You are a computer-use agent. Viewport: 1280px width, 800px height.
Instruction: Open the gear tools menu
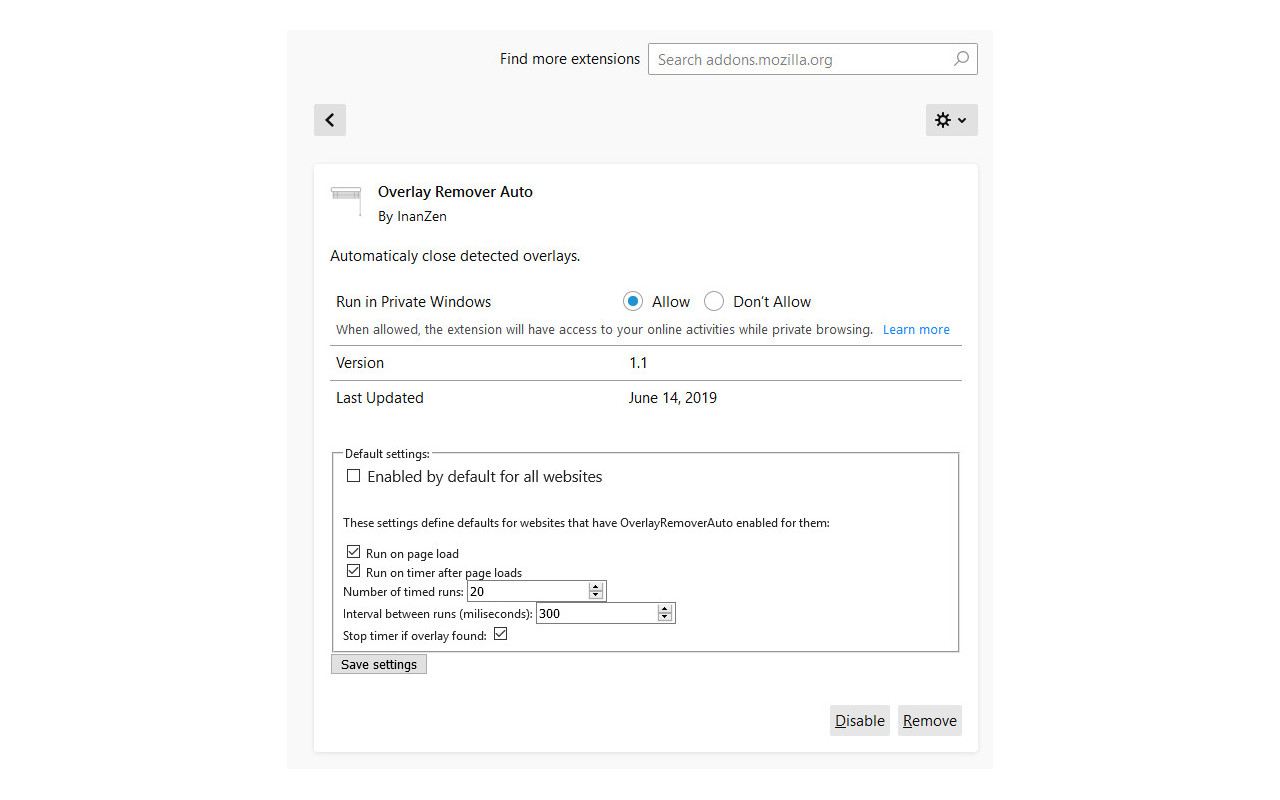click(951, 120)
